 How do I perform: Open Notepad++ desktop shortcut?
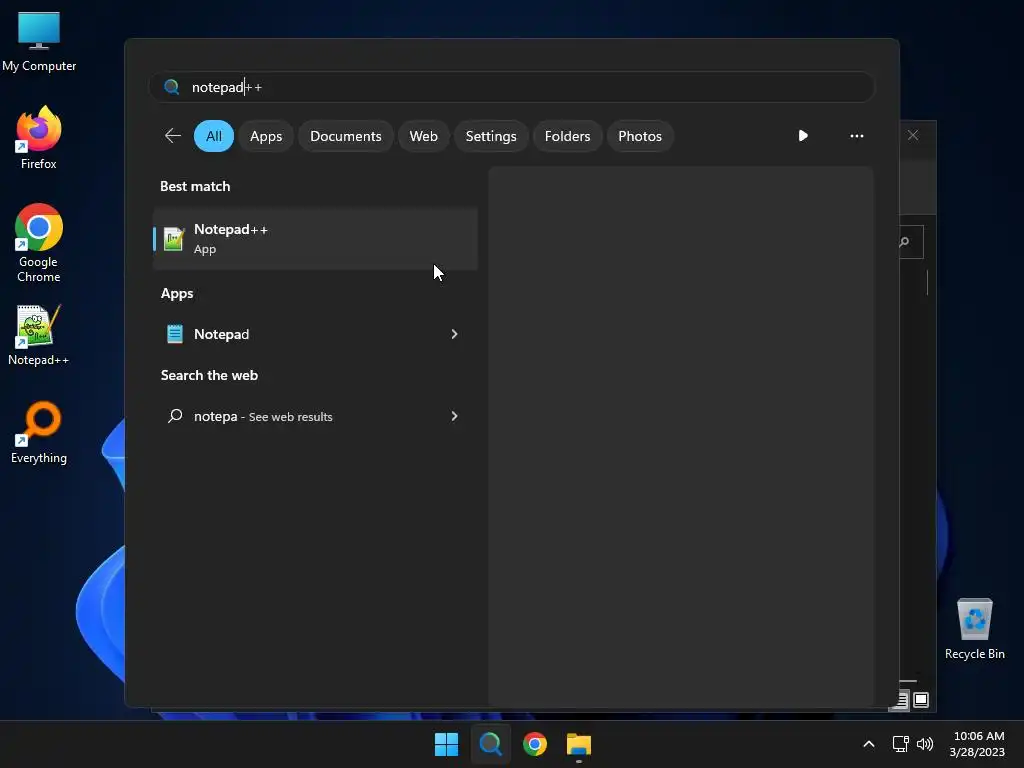point(39,335)
